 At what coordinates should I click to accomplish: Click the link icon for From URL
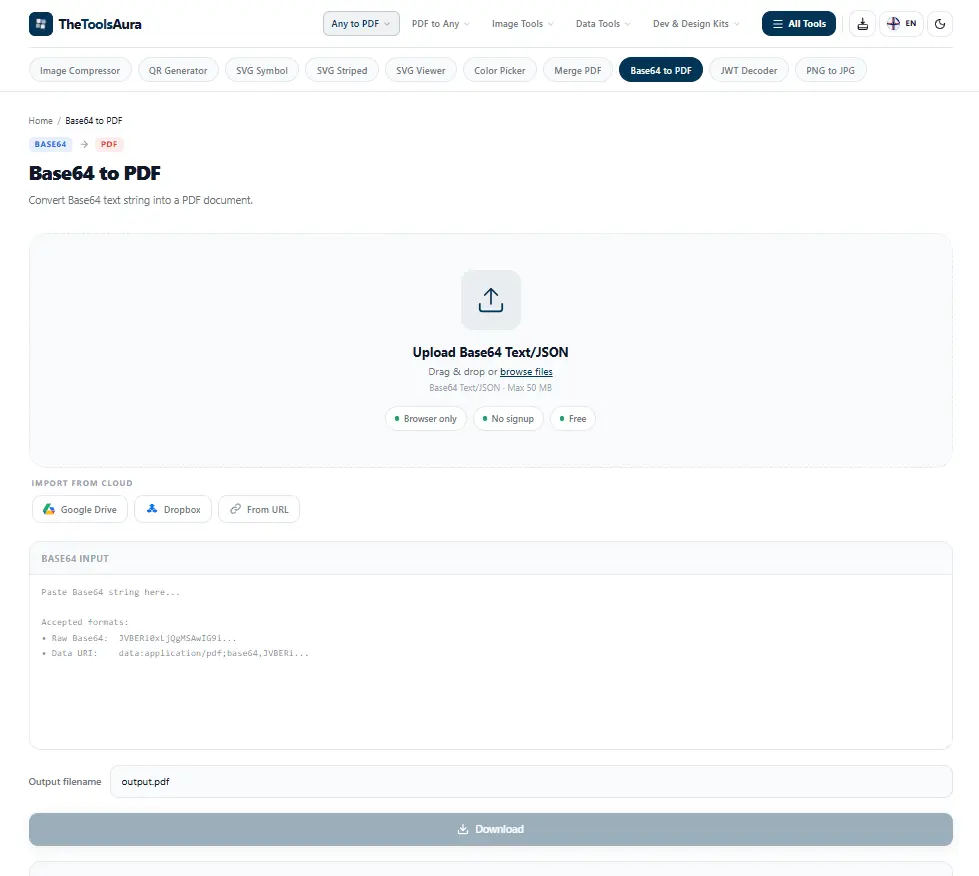pos(235,509)
